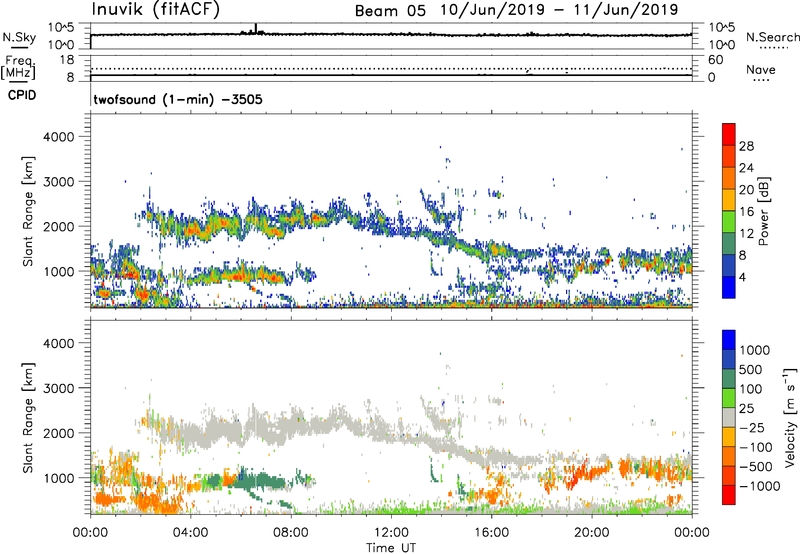Click the 'N.Sky' legend label
The image size is (800, 554).
(x=19, y=38)
